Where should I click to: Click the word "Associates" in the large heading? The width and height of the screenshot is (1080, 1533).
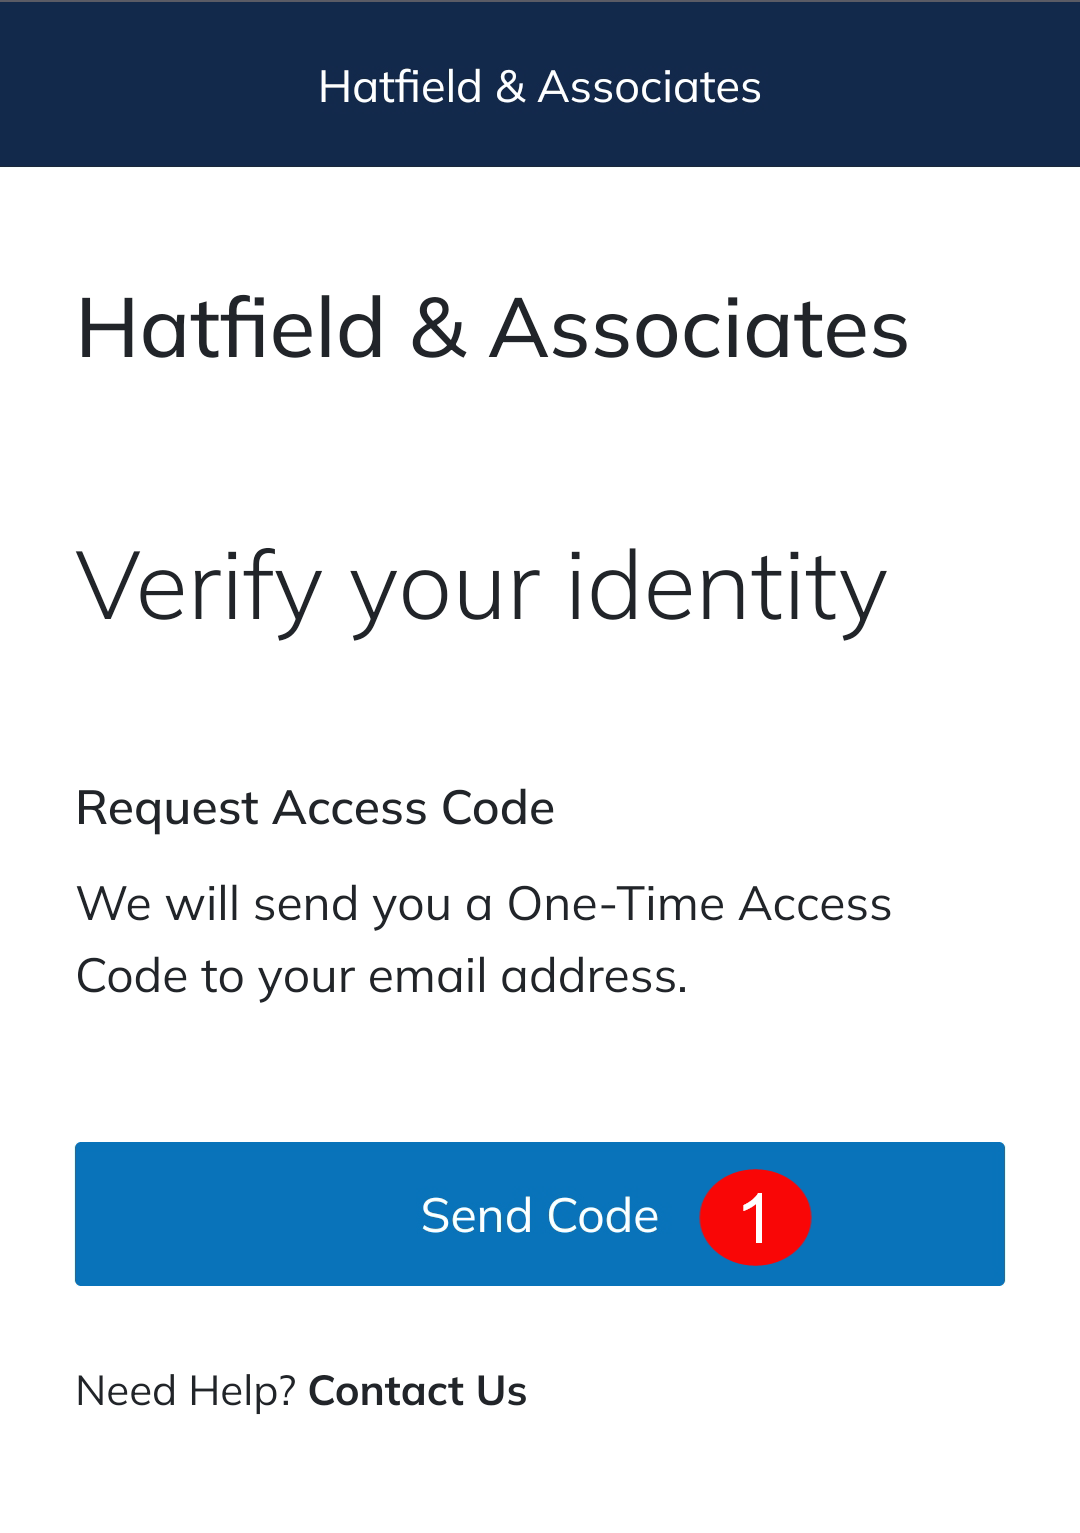[699, 328]
